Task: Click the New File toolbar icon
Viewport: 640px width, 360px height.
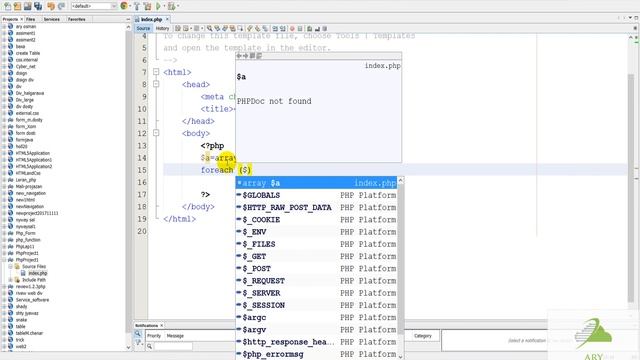Action: pyautogui.click(x=7, y=6)
